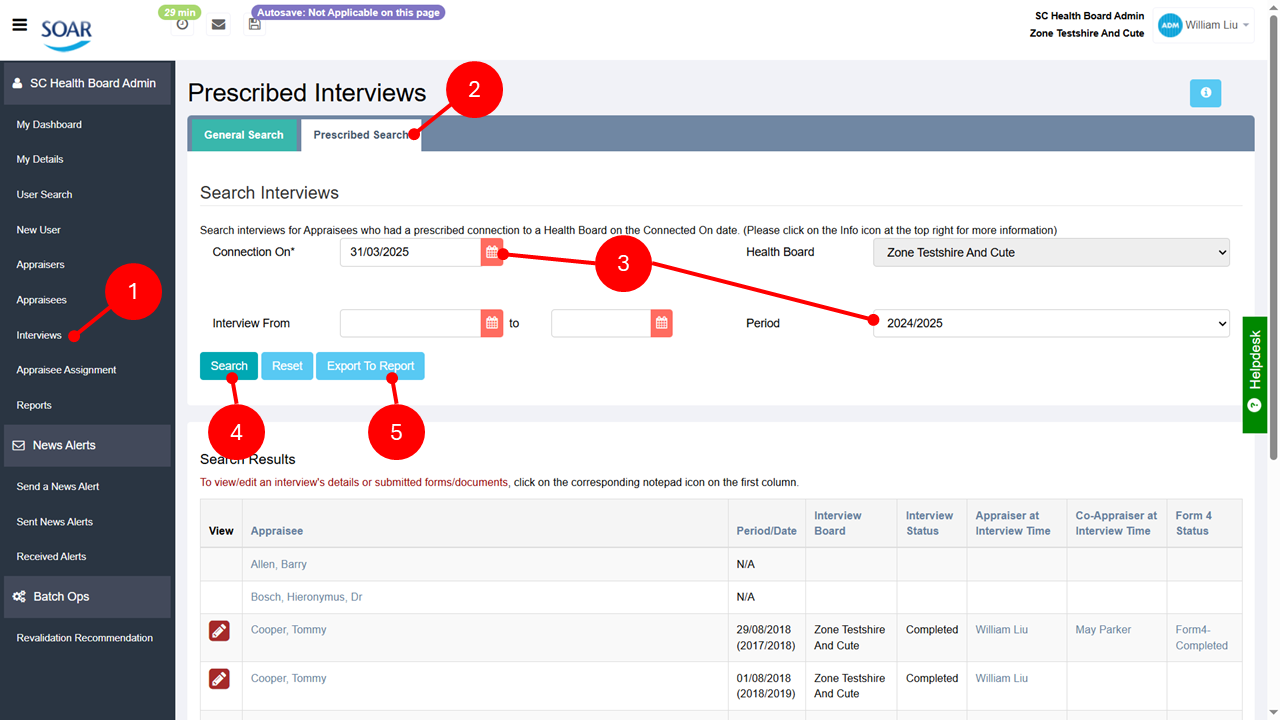The image size is (1280, 720).
Task: Expand the Period dropdown
Action: (1050, 323)
